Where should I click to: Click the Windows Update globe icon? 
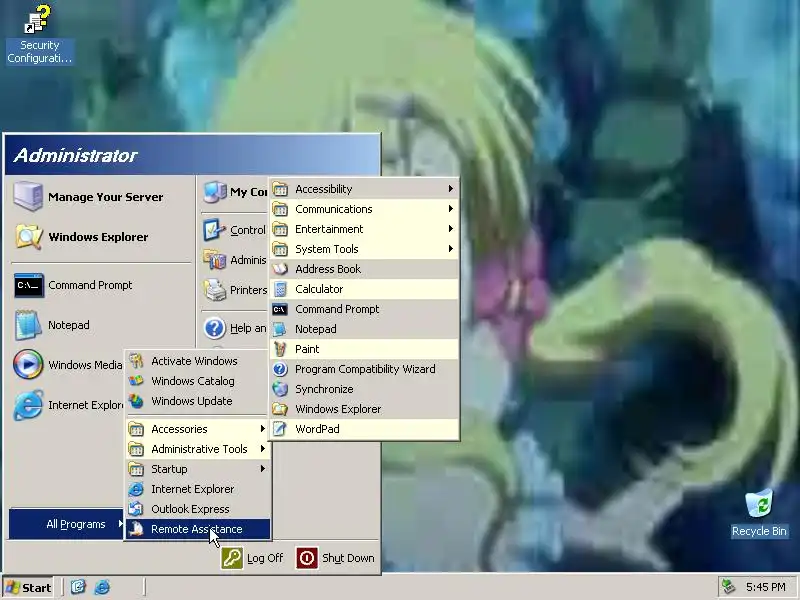click(x=136, y=401)
